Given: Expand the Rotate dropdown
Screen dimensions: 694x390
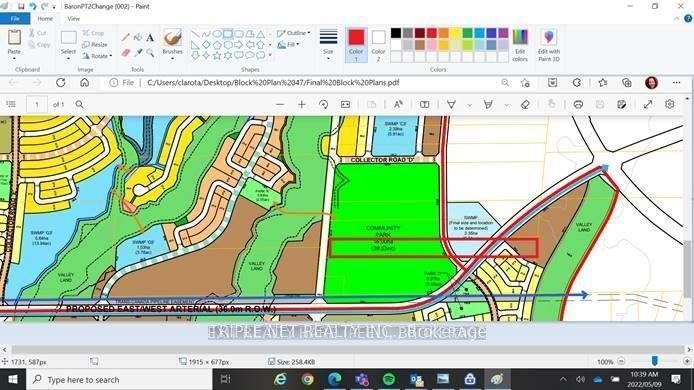Looking at the screenshot, I should click(x=97, y=56).
